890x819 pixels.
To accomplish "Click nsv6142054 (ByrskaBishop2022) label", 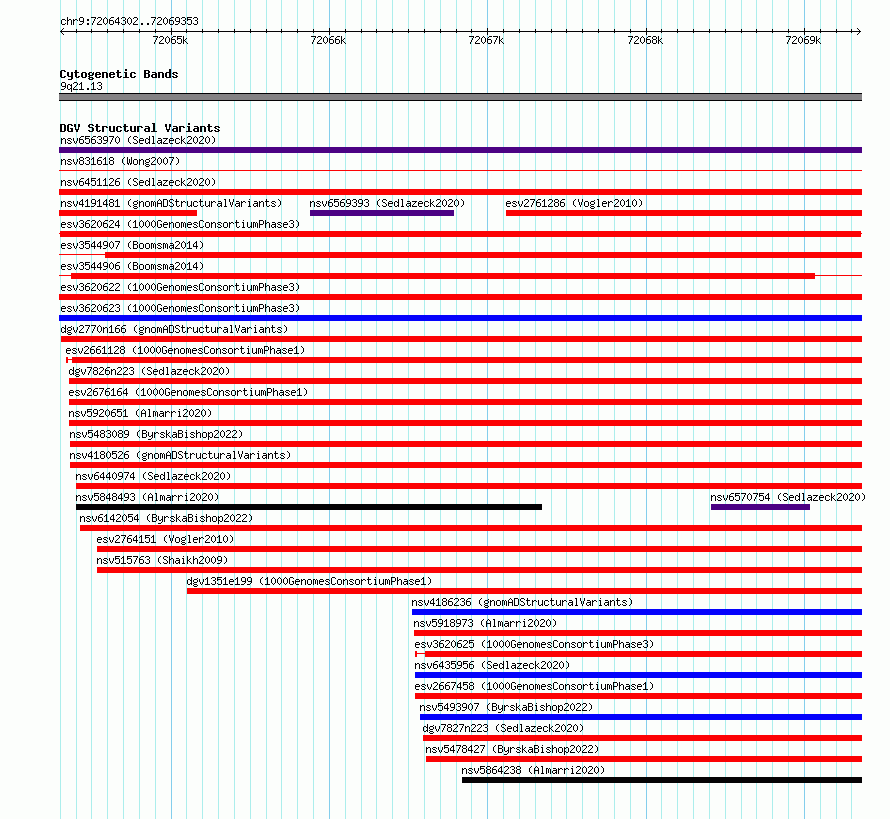I will (166, 518).
